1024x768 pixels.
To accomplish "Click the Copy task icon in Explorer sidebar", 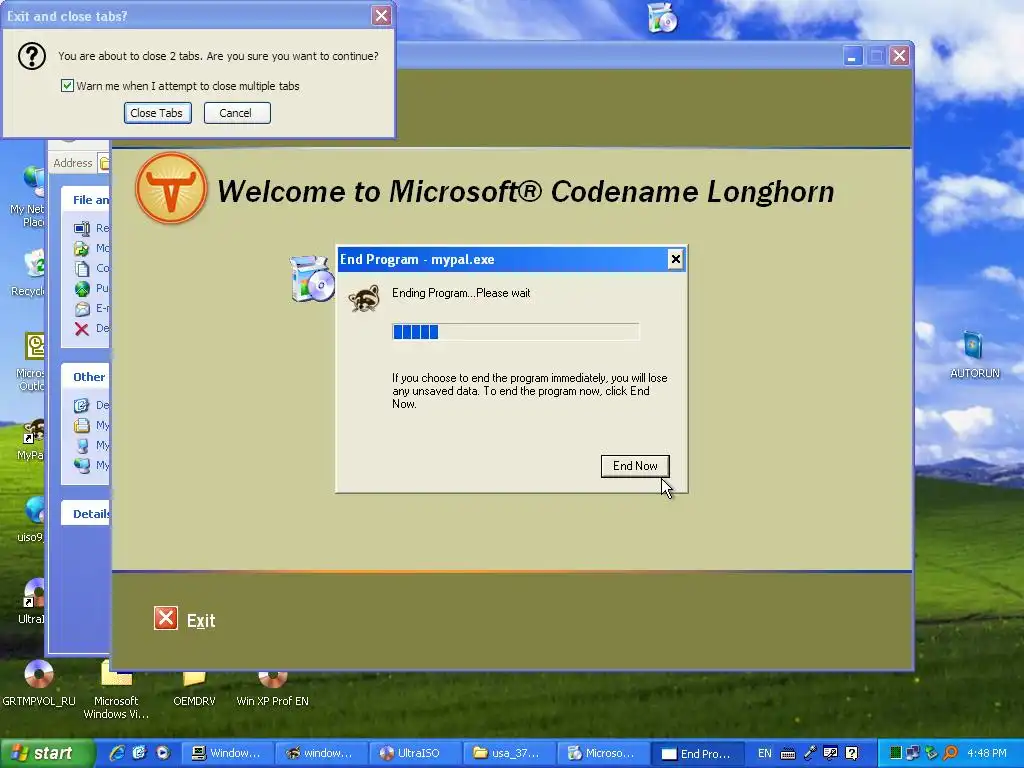I will (x=82, y=268).
